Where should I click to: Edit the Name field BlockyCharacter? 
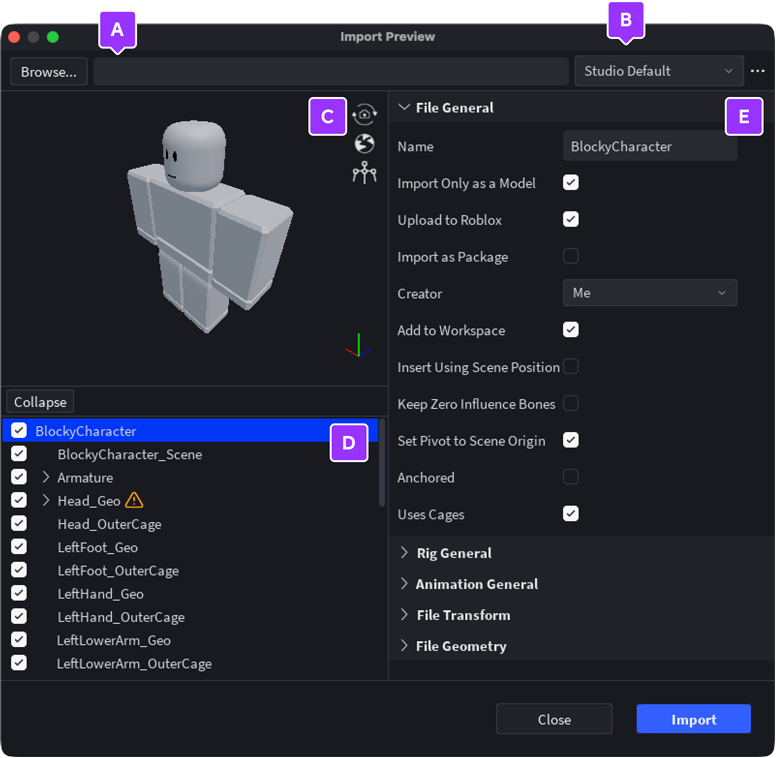(650, 146)
